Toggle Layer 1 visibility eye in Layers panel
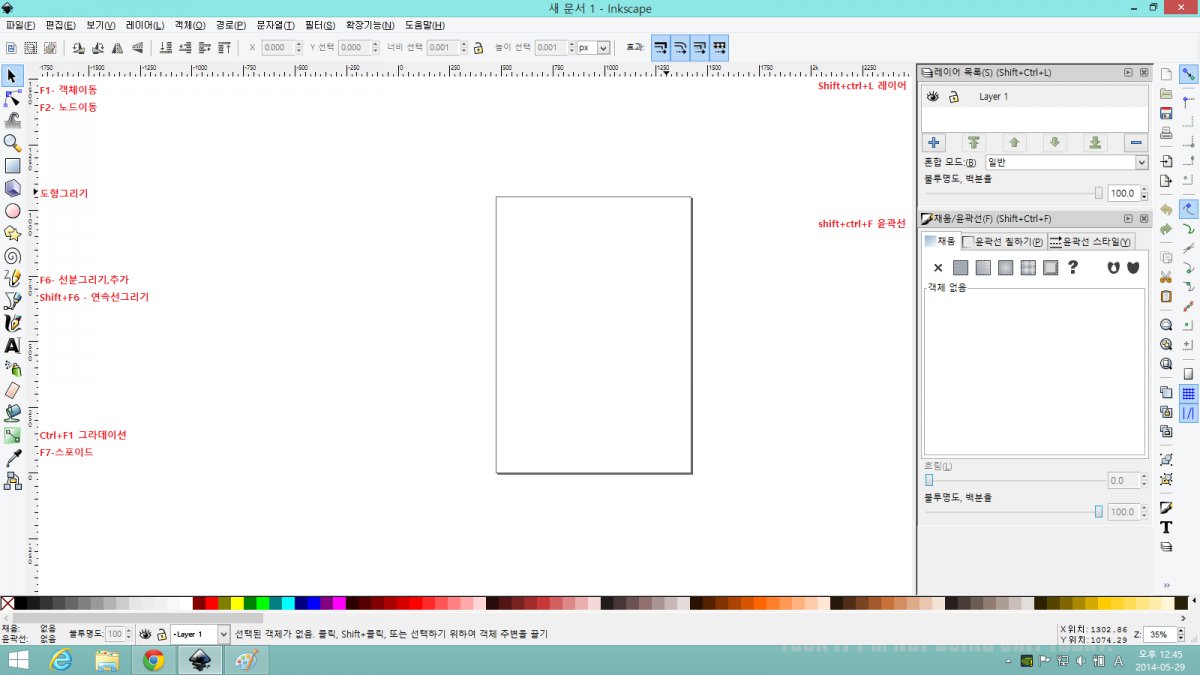This screenshot has height=675, width=1200. [932, 97]
